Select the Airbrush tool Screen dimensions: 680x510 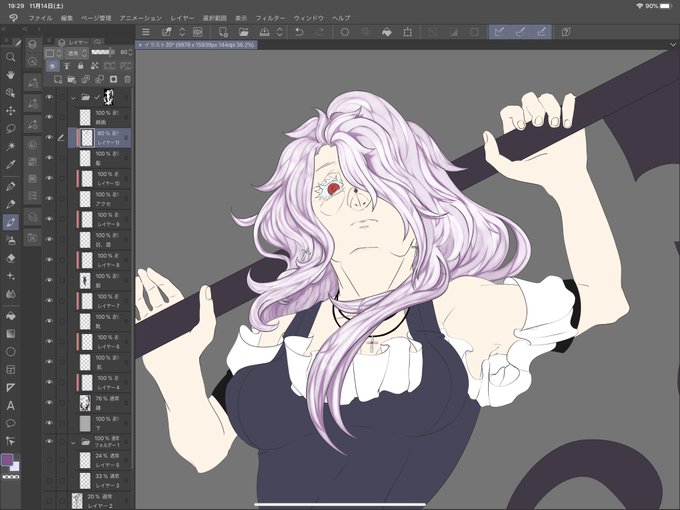coord(10,240)
